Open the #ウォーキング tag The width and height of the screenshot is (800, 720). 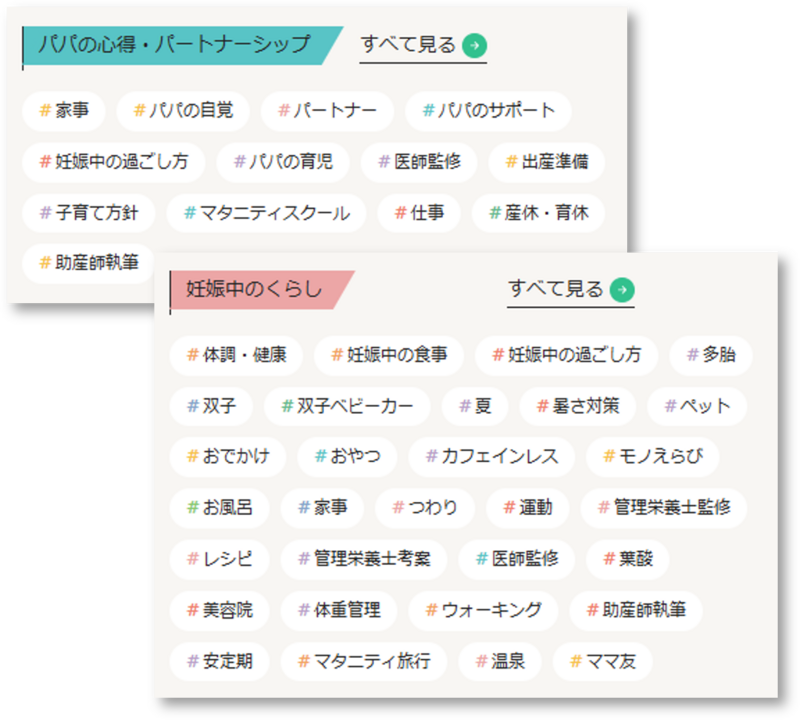pyautogui.click(x=483, y=610)
